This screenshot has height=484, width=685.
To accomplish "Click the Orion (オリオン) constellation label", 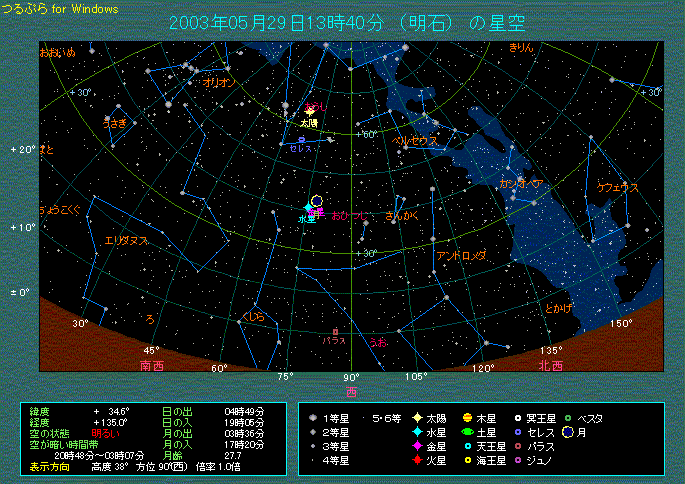I will tap(218, 83).
